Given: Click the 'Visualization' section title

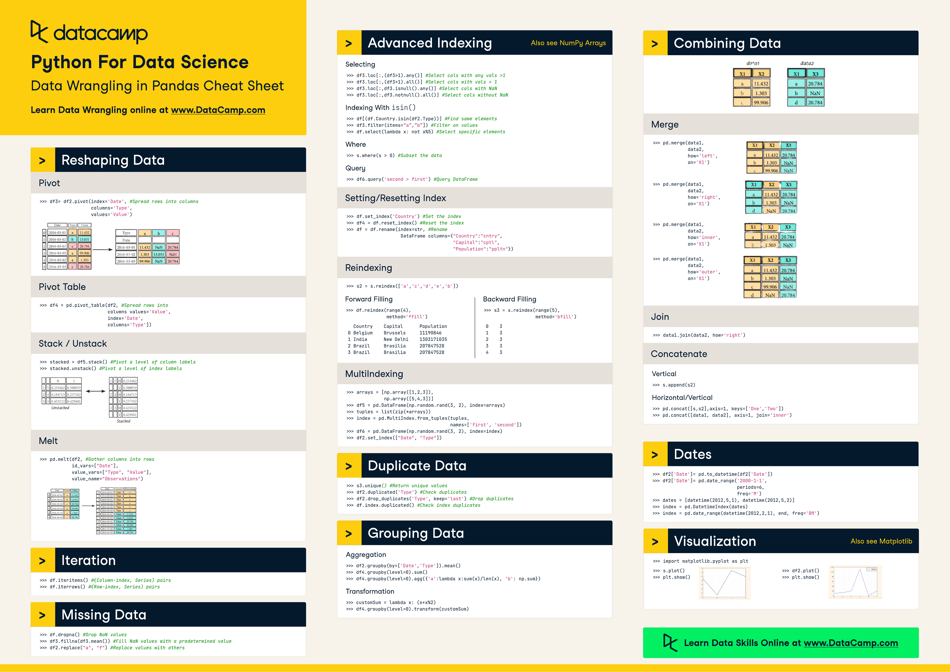Looking at the screenshot, I should click(x=715, y=541).
